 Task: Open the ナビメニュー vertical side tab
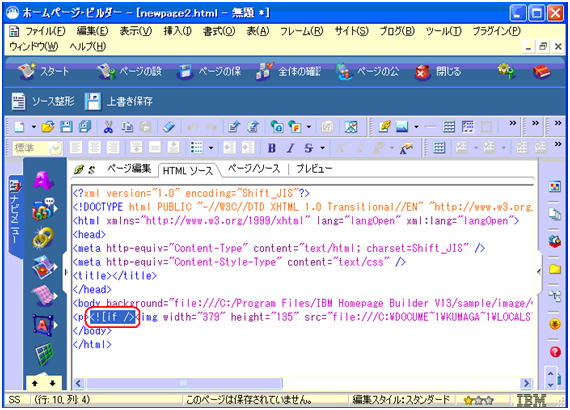(x=15, y=216)
